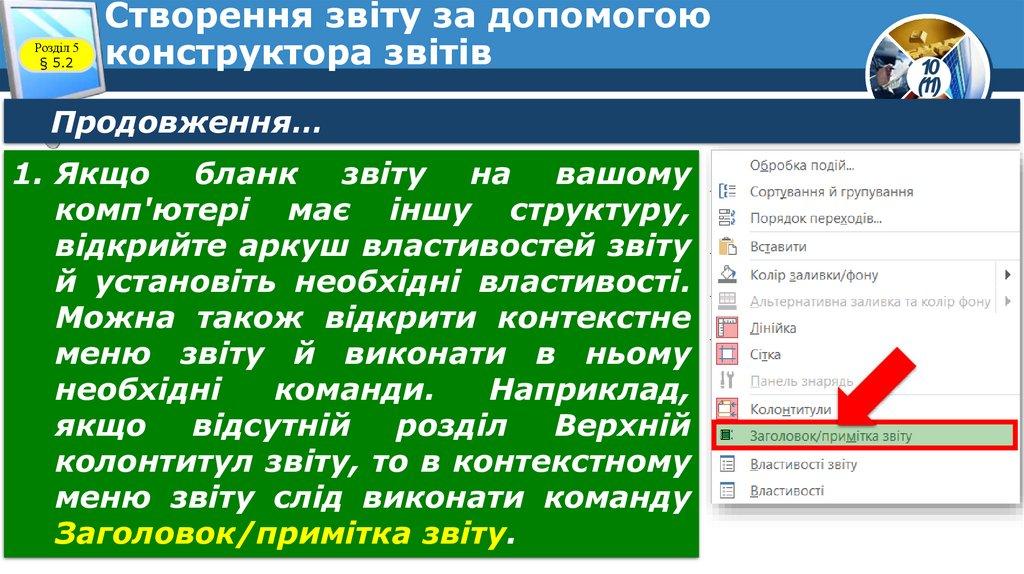Click the yellow Заголовок/примітка звіту text in paragraph
Viewport: 1024px width, 574px height.
pyautogui.click(x=279, y=533)
